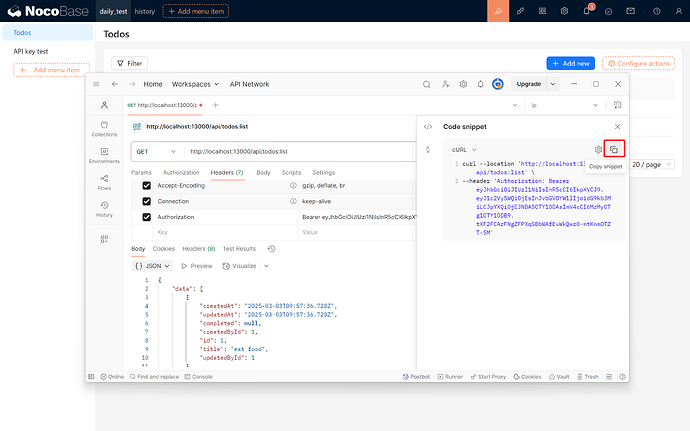Open NocoBase notification bell with badge
The height and width of the screenshot is (431, 690).
click(587, 10)
